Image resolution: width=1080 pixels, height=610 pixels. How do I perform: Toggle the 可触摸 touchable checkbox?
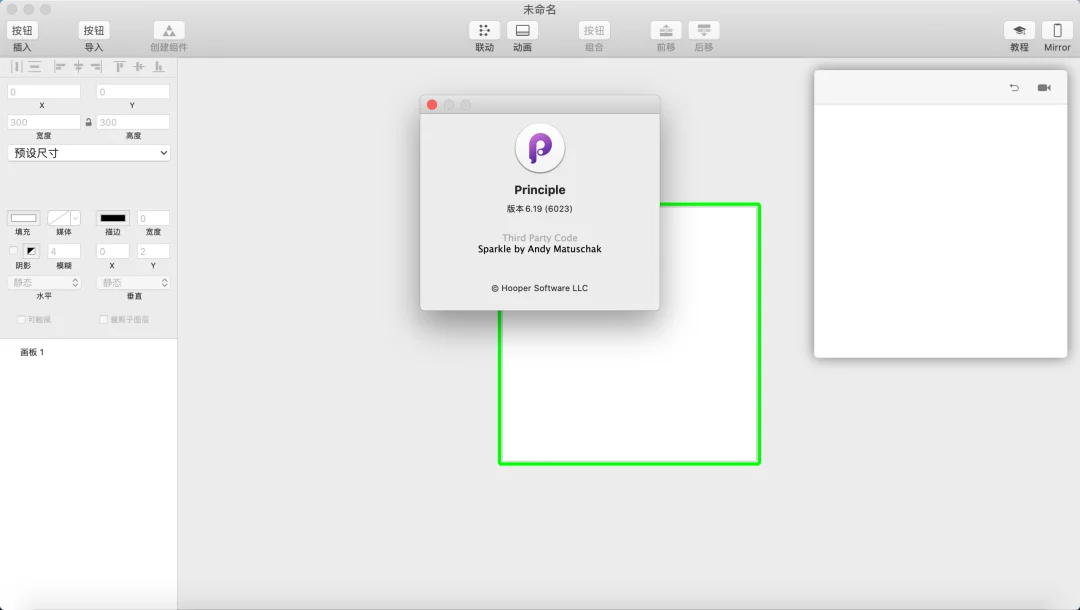(x=21, y=319)
